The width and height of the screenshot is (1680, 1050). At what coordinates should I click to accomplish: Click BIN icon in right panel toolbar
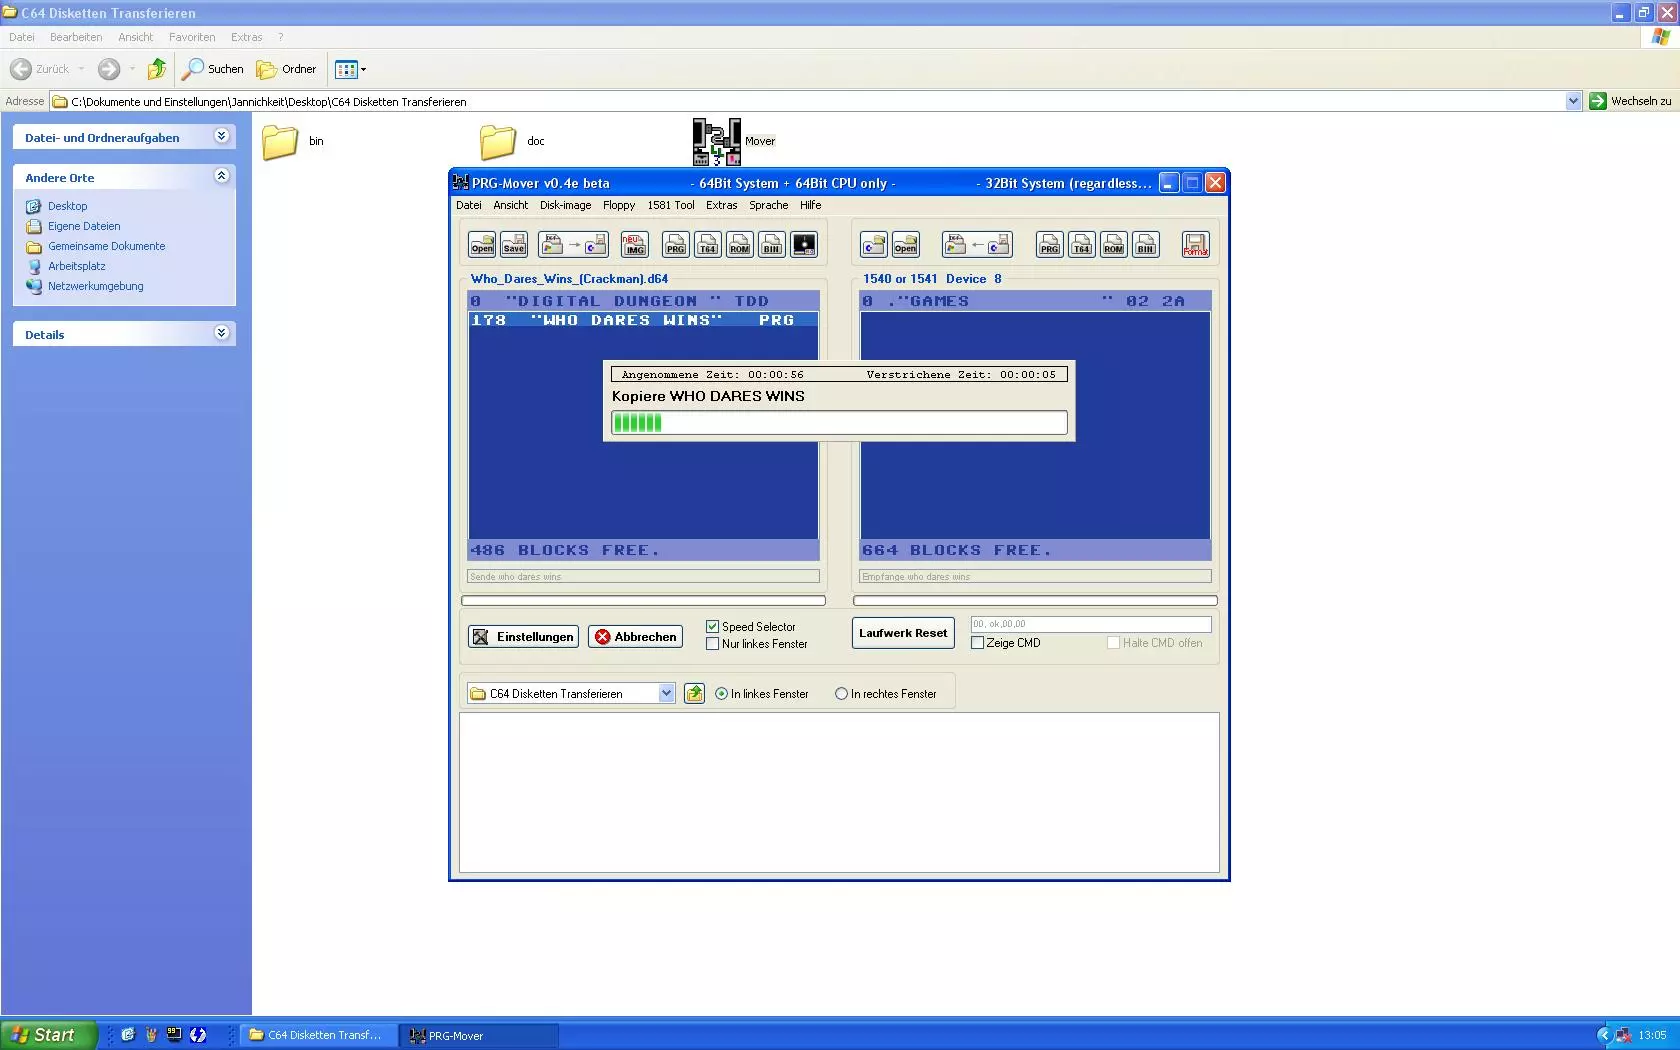coord(1146,245)
